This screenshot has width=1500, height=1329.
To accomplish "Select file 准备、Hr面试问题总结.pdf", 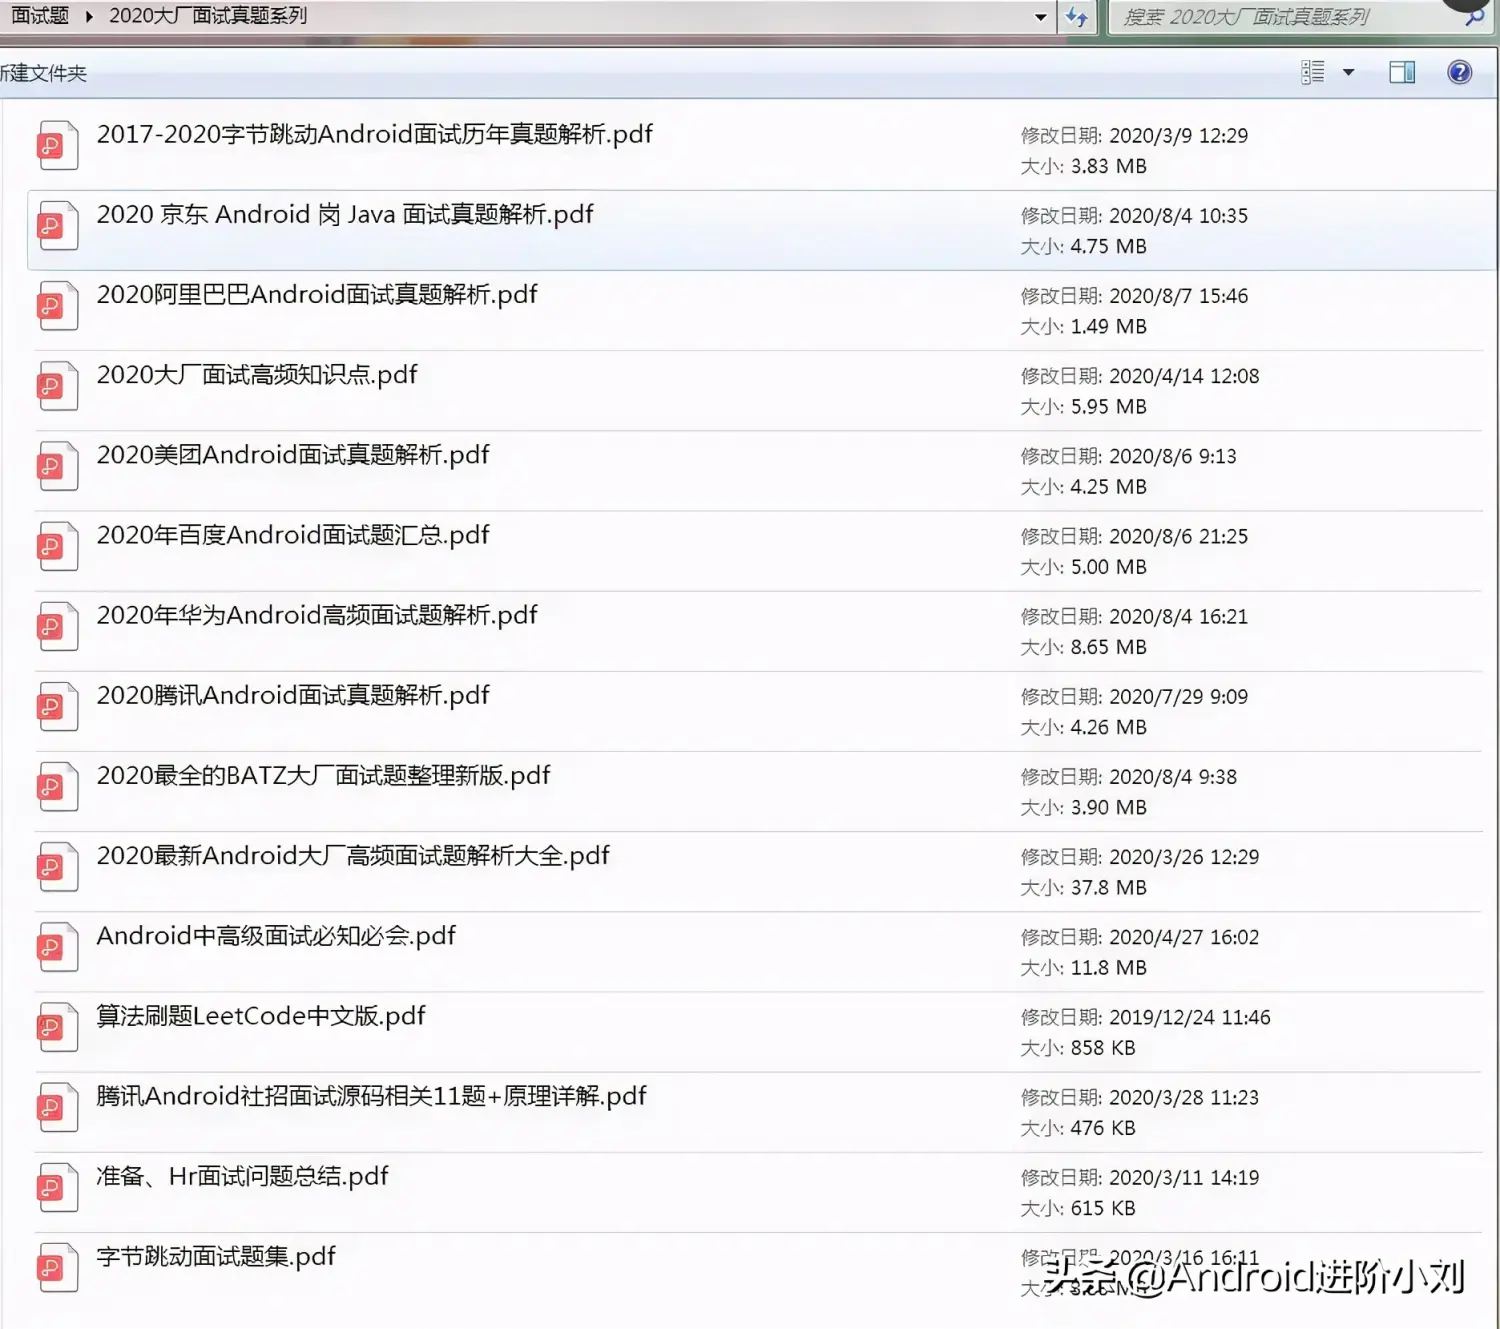I will click(x=242, y=1175).
